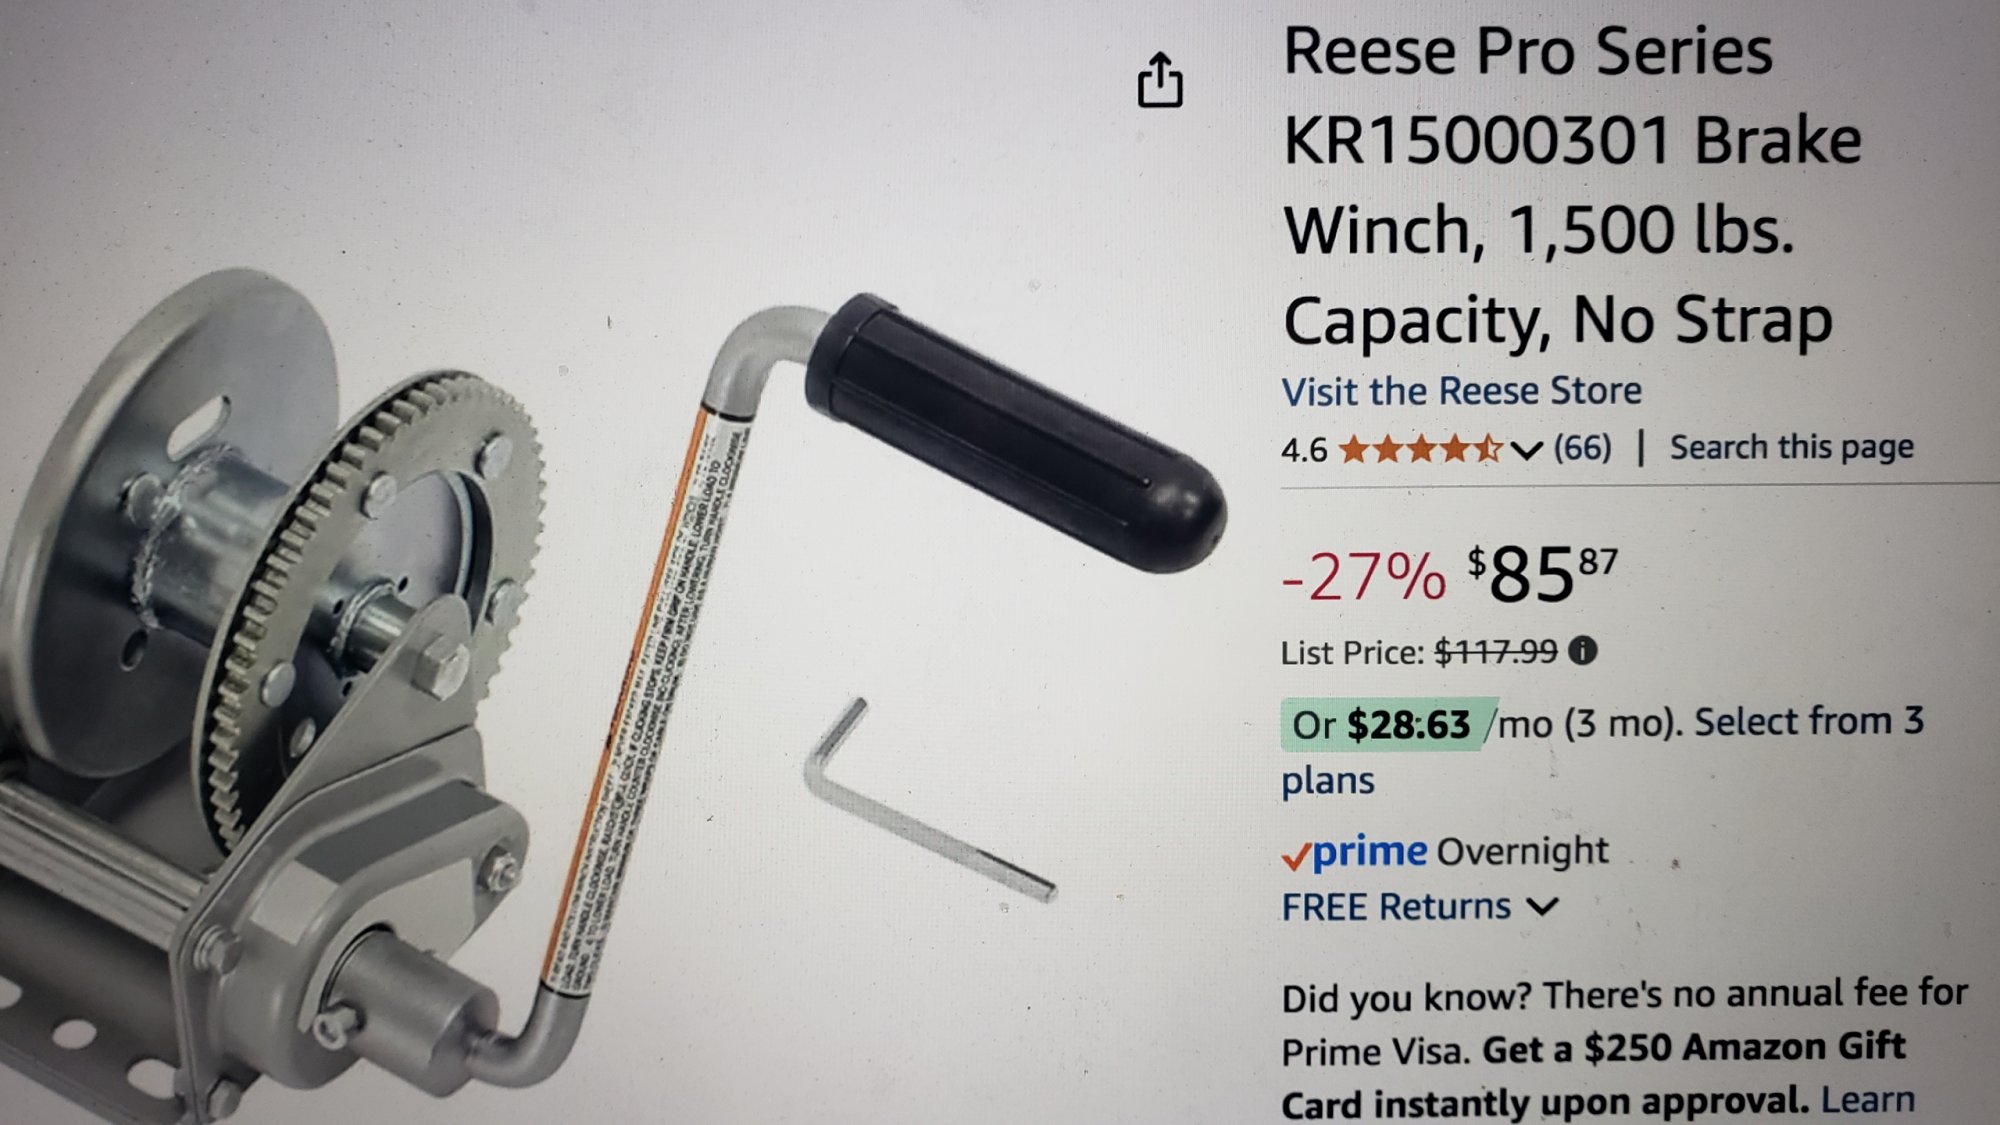Click Search this page link
Screen dimensions: 2000x1125
tap(1792, 447)
